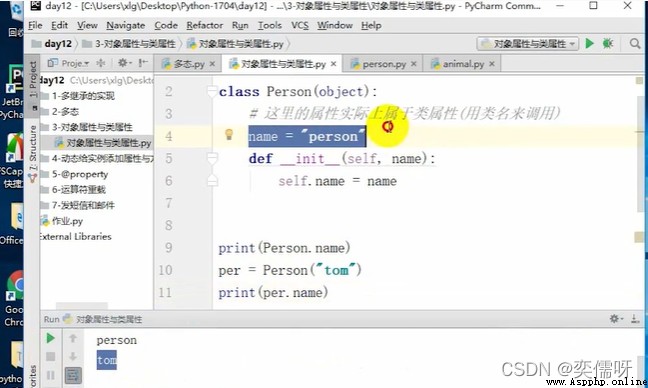The image size is (648, 388).
Task: Click up arrow in Run panel toolbar
Action: click(73, 338)
